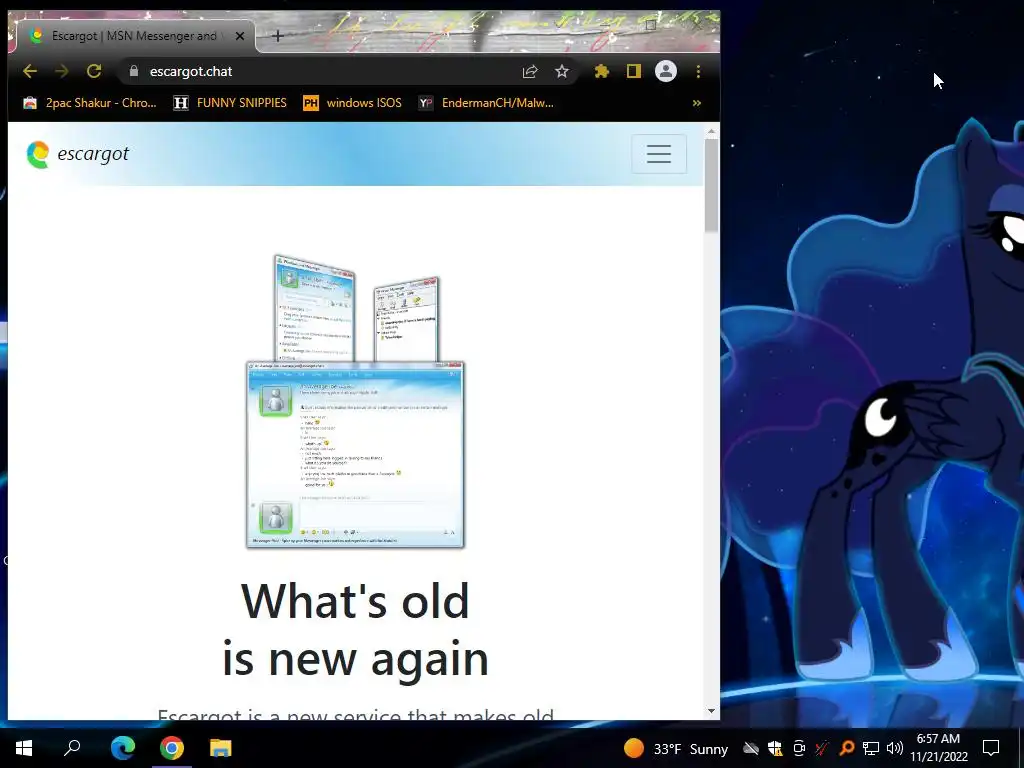Open the volume speaker tray icon
The width and height of the screenshot is (1024, 768).
pos(895,748)
